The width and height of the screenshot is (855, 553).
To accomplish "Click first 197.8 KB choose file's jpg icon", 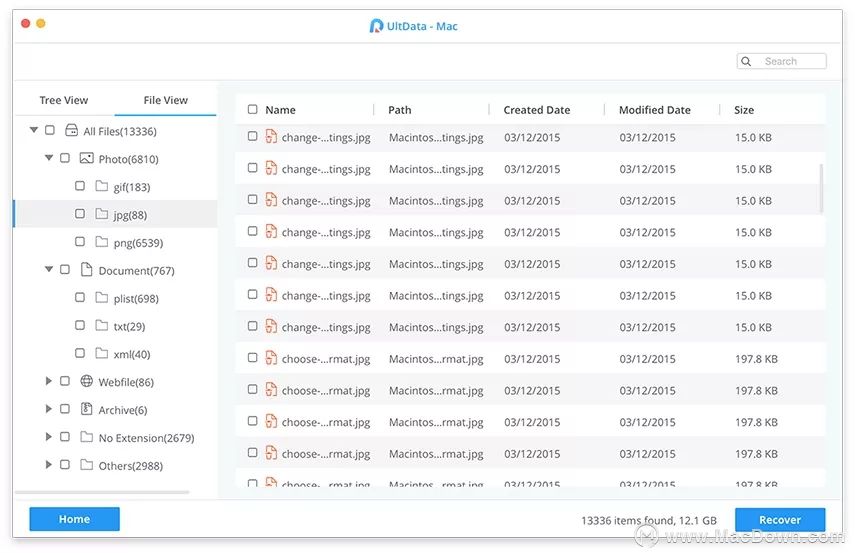I will (x=270, y=358).
